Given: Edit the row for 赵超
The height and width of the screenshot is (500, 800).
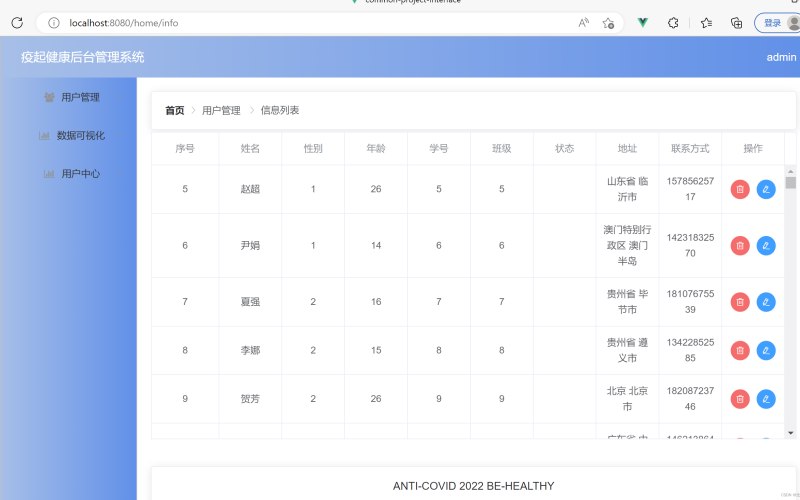Looking at the screenshot, I should click(x=766, y=189).
